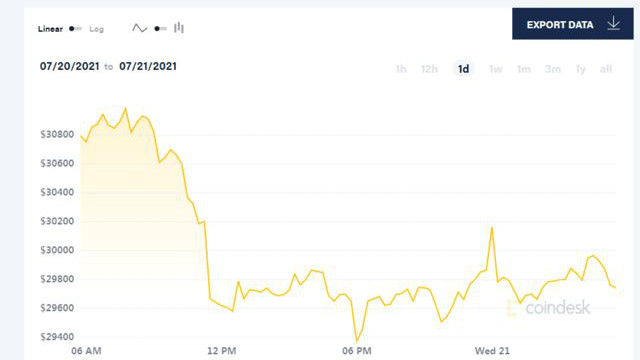Viewport: 640px width, 360px height.
Task: Toggle the line/candlestick chart switch
Action: tap(160, 29)
